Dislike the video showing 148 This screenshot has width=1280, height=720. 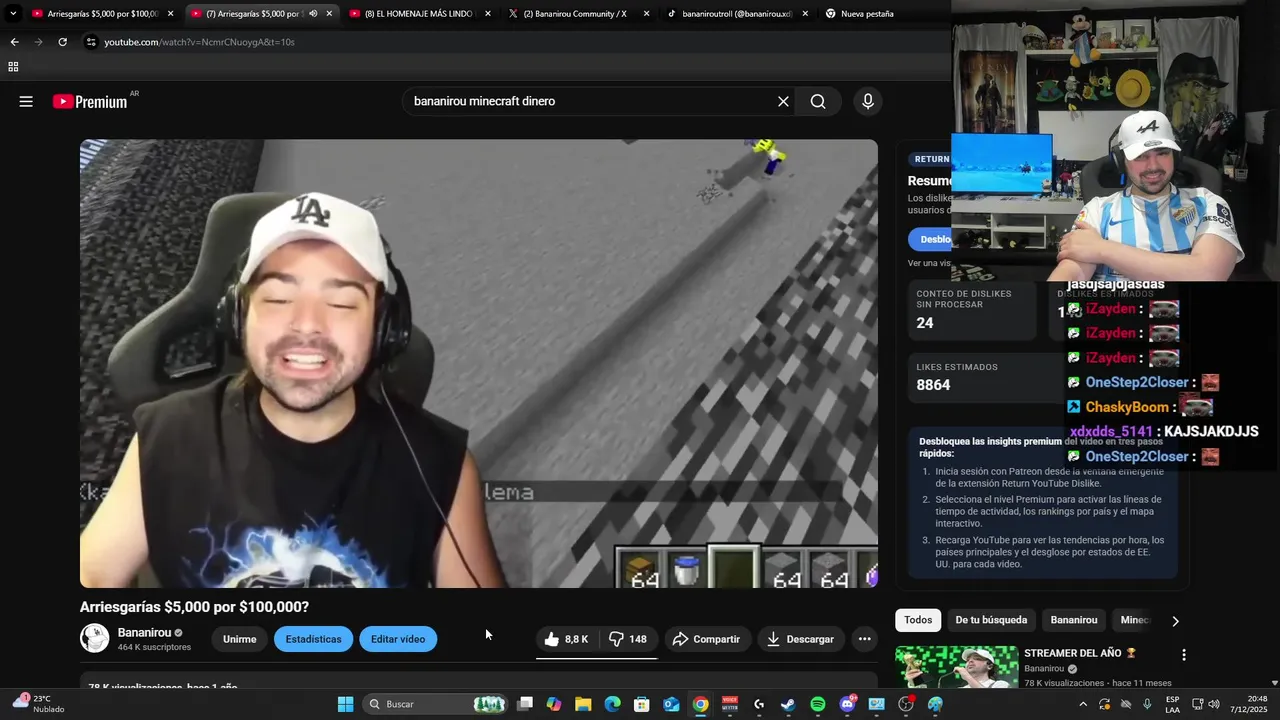coord(628,639)
